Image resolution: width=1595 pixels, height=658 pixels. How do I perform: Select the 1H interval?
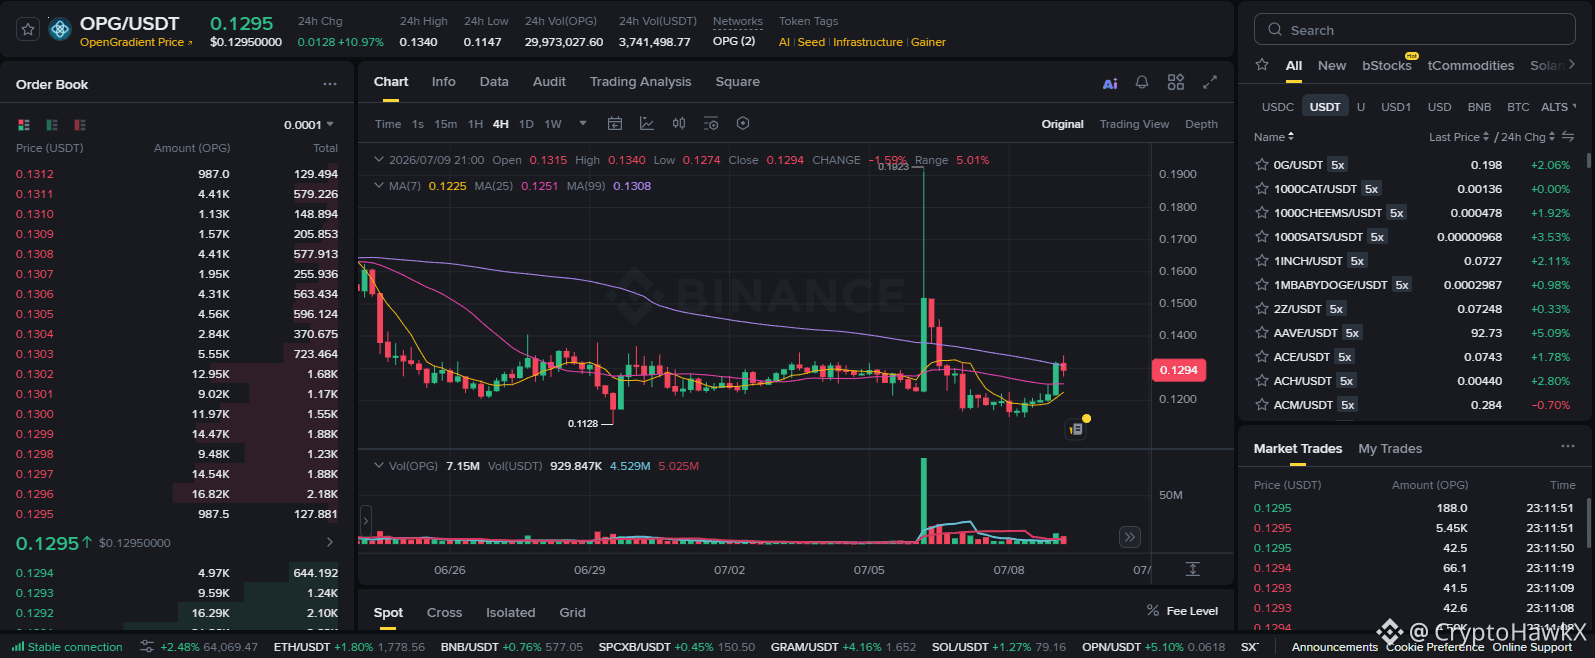[x=476, y=124]
